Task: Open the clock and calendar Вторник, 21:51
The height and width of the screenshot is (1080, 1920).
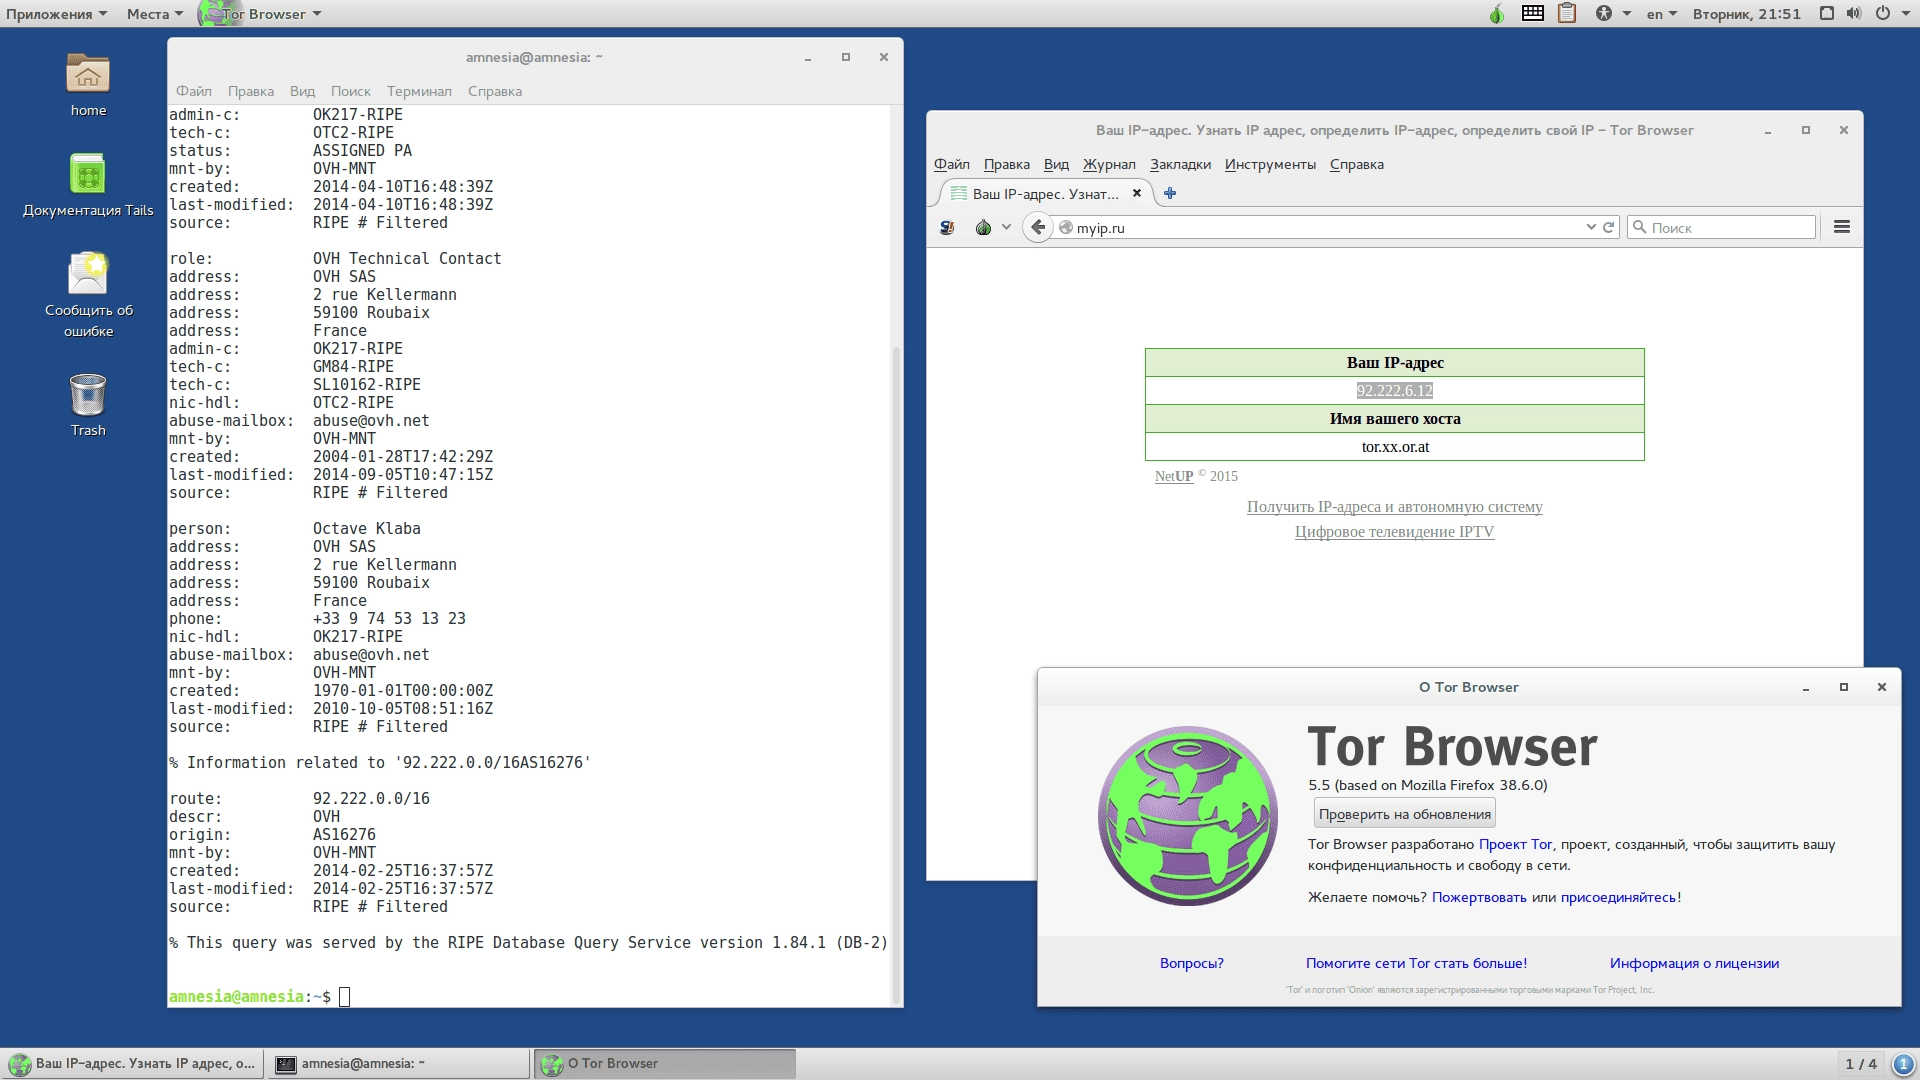Action: click(1746, 14)
